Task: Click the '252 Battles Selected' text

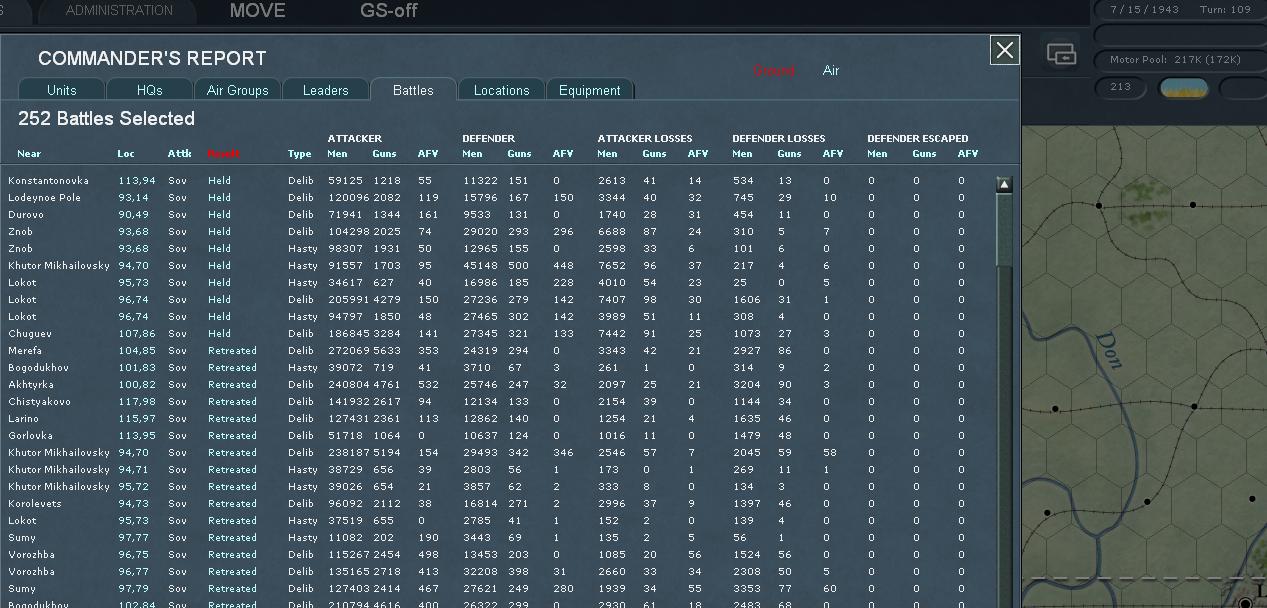Action: click(106, 119)
